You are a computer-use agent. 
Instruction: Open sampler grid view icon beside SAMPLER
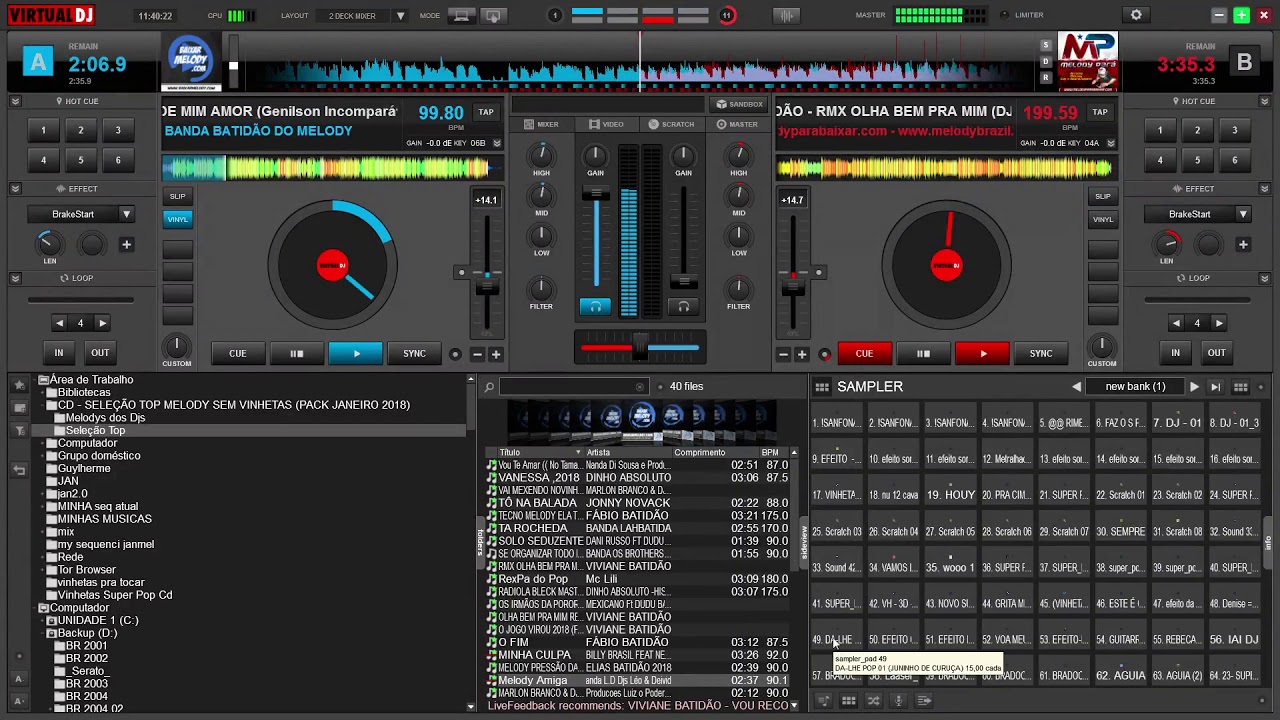(x=822, y=387)
